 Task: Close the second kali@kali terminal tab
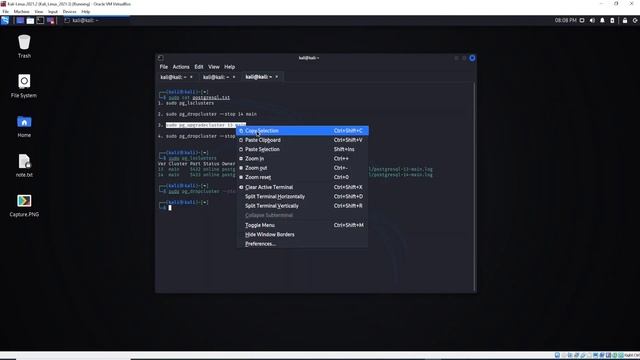pyautogui.click(x=234, y=77)
